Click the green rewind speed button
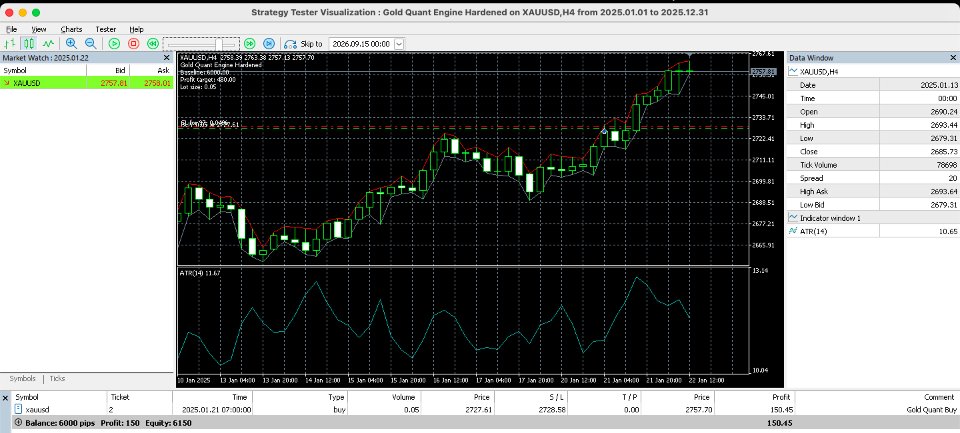Image resolution: width=960 pixels, height=433 pixels. pos(153,43)
